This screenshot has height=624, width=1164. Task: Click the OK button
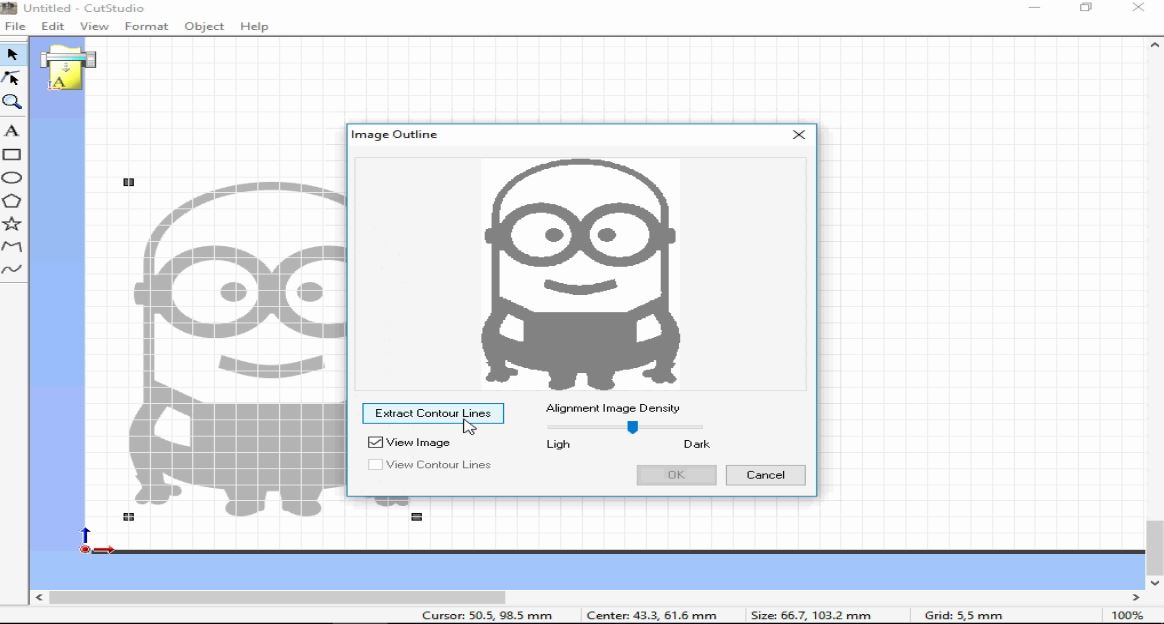click(x=676, y=475)
